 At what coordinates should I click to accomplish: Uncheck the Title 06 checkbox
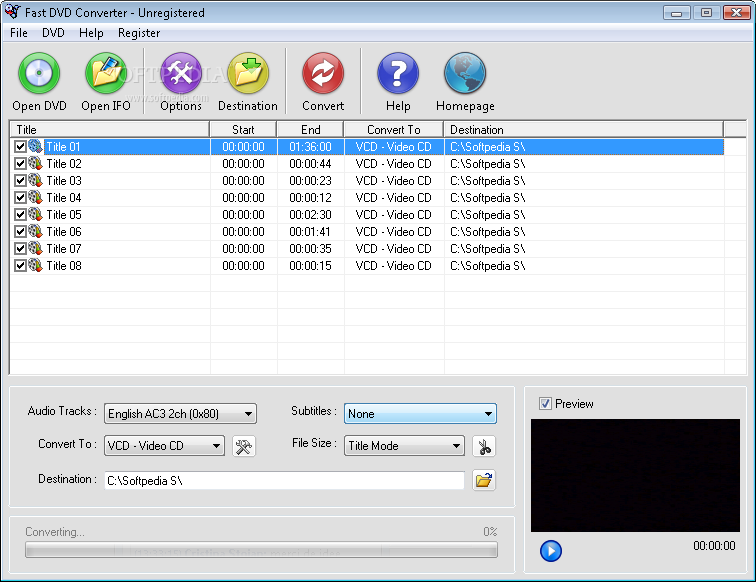coord(20,231)
